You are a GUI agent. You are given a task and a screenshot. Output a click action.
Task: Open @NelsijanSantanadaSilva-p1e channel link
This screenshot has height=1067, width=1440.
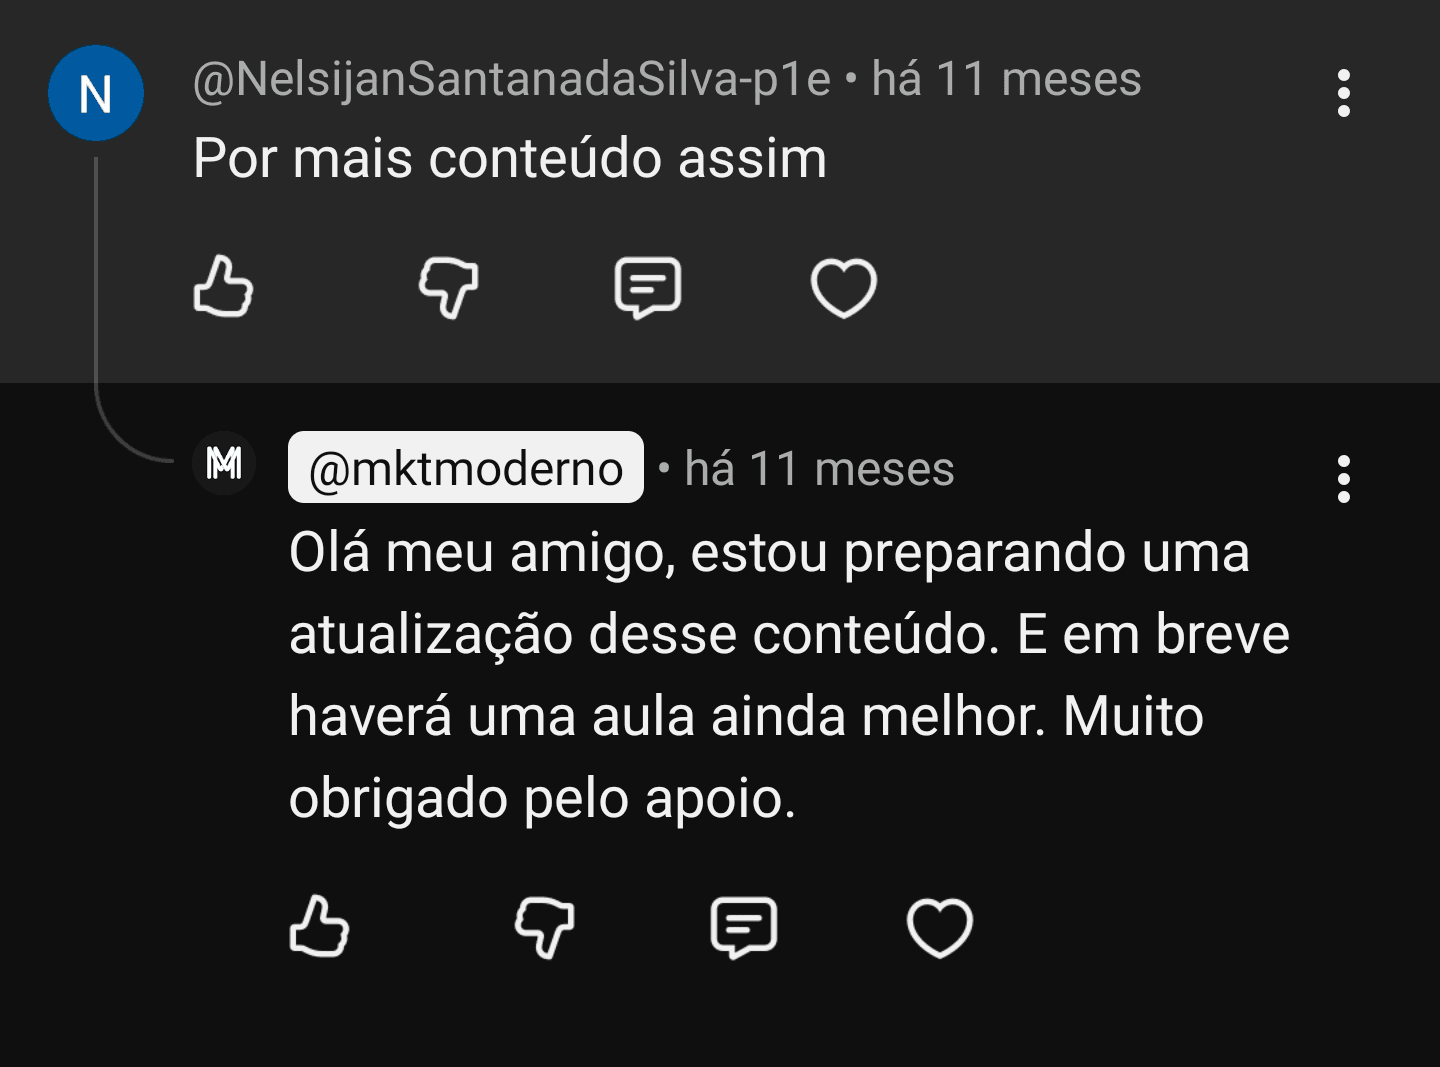tap(511, 79)
